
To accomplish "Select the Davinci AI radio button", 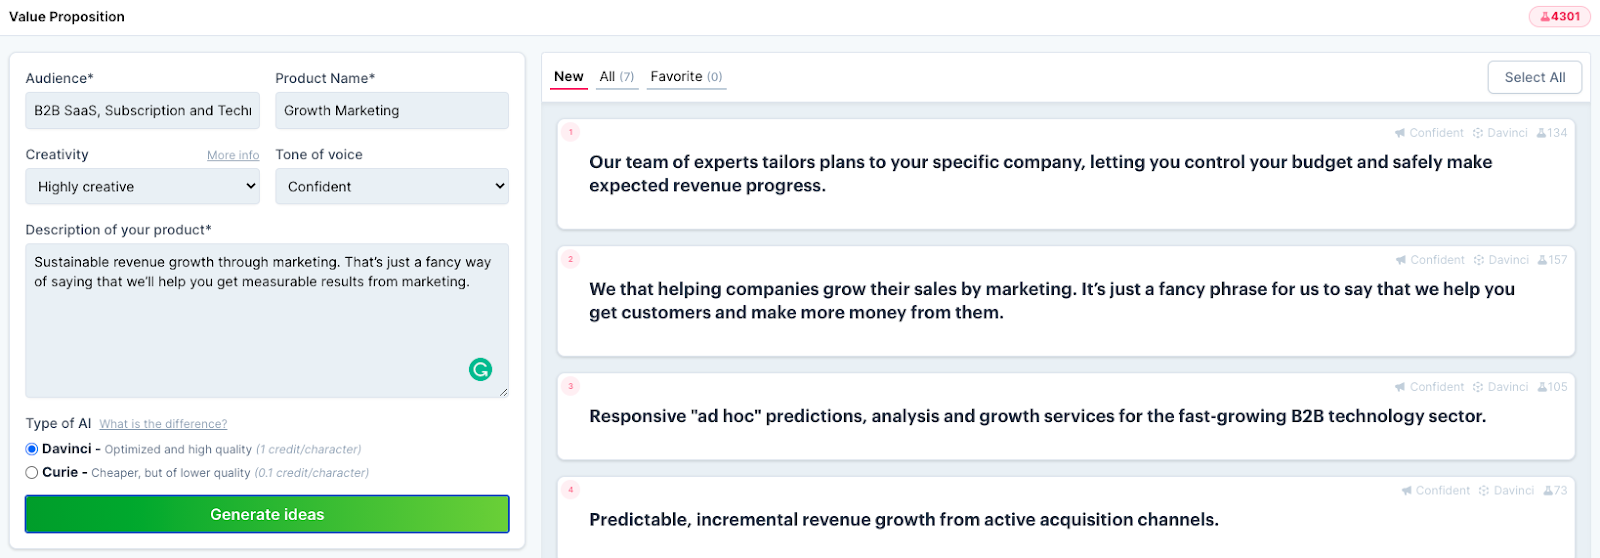I will pos(32,449).
